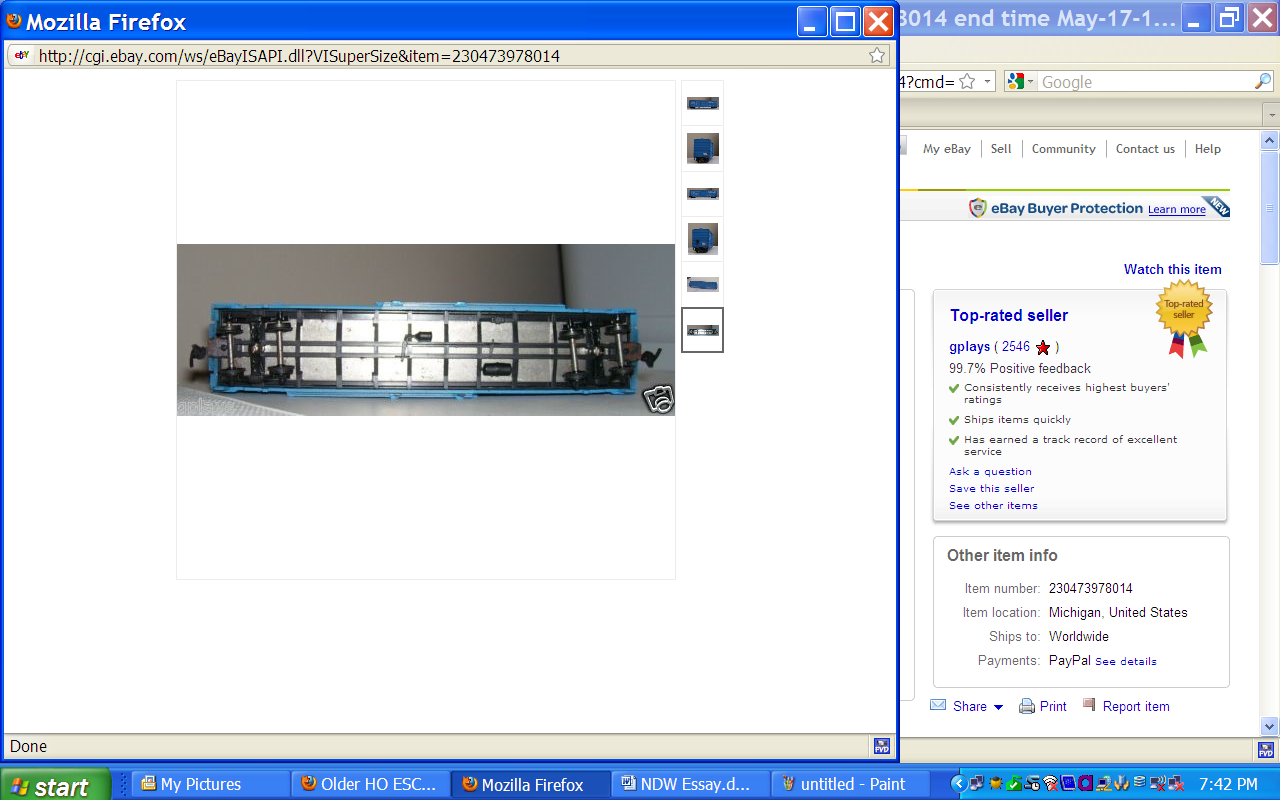
Task: Click the Google search input field
Action: (x=1145, y=82)
